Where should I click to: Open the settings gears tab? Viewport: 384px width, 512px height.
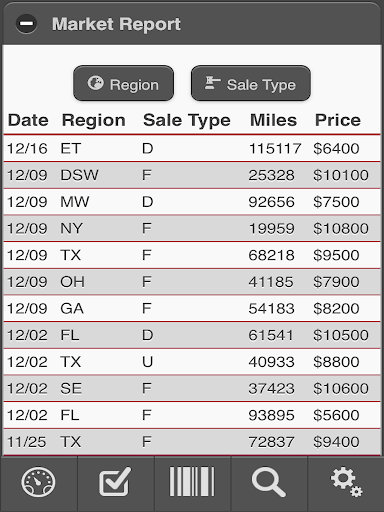point(346,483)
